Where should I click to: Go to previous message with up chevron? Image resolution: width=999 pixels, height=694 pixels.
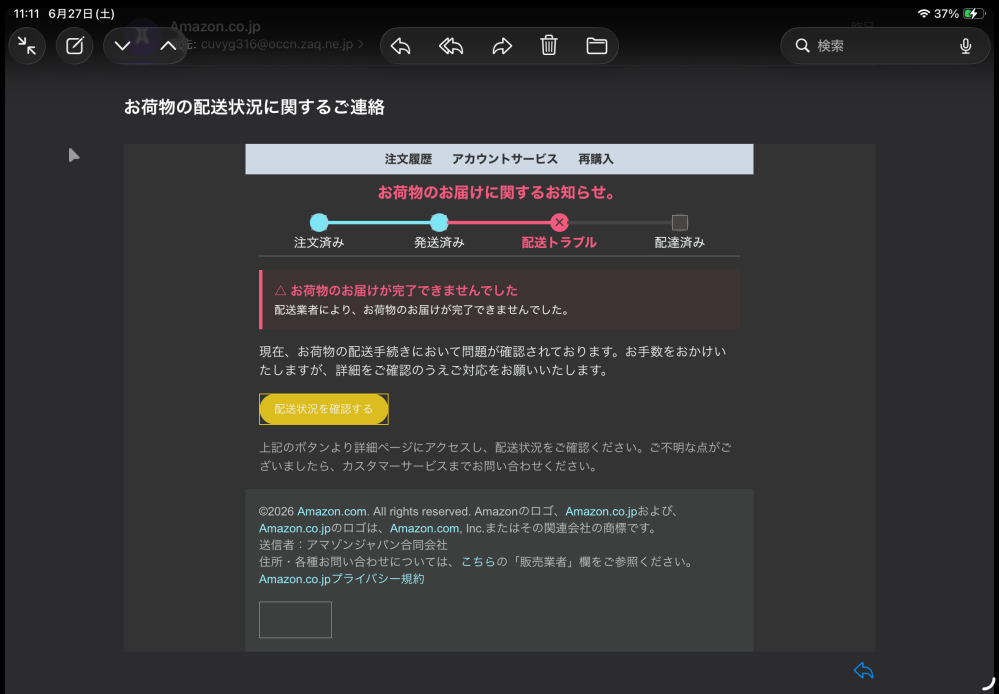[168, 46]
